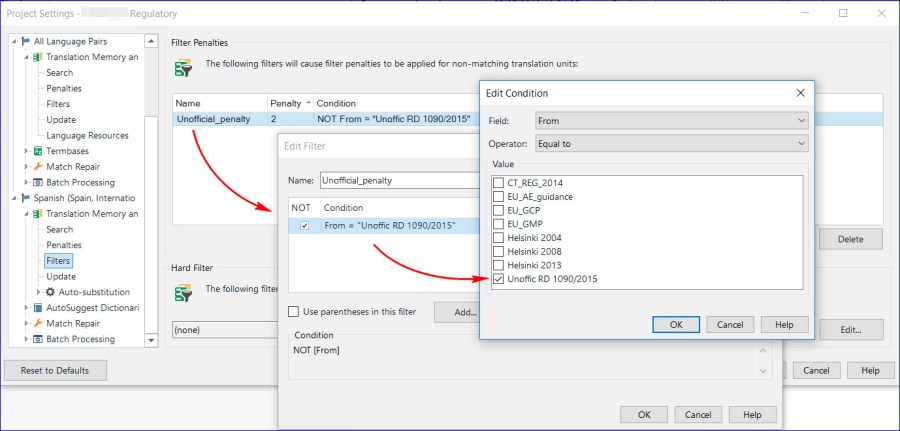Click the All Language Pairs flag icon

click(24, 41)
